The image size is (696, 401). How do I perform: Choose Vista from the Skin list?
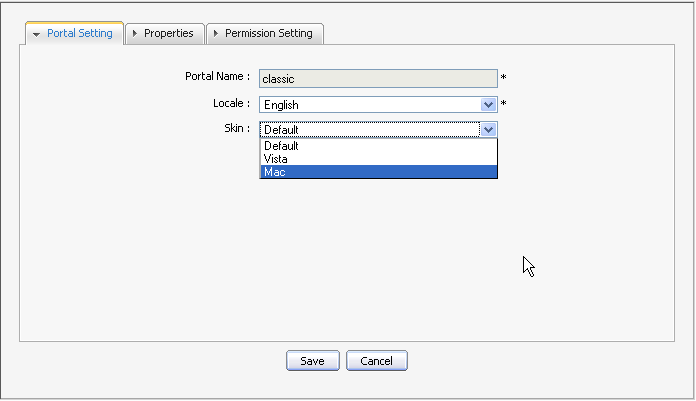click(379, 159)
